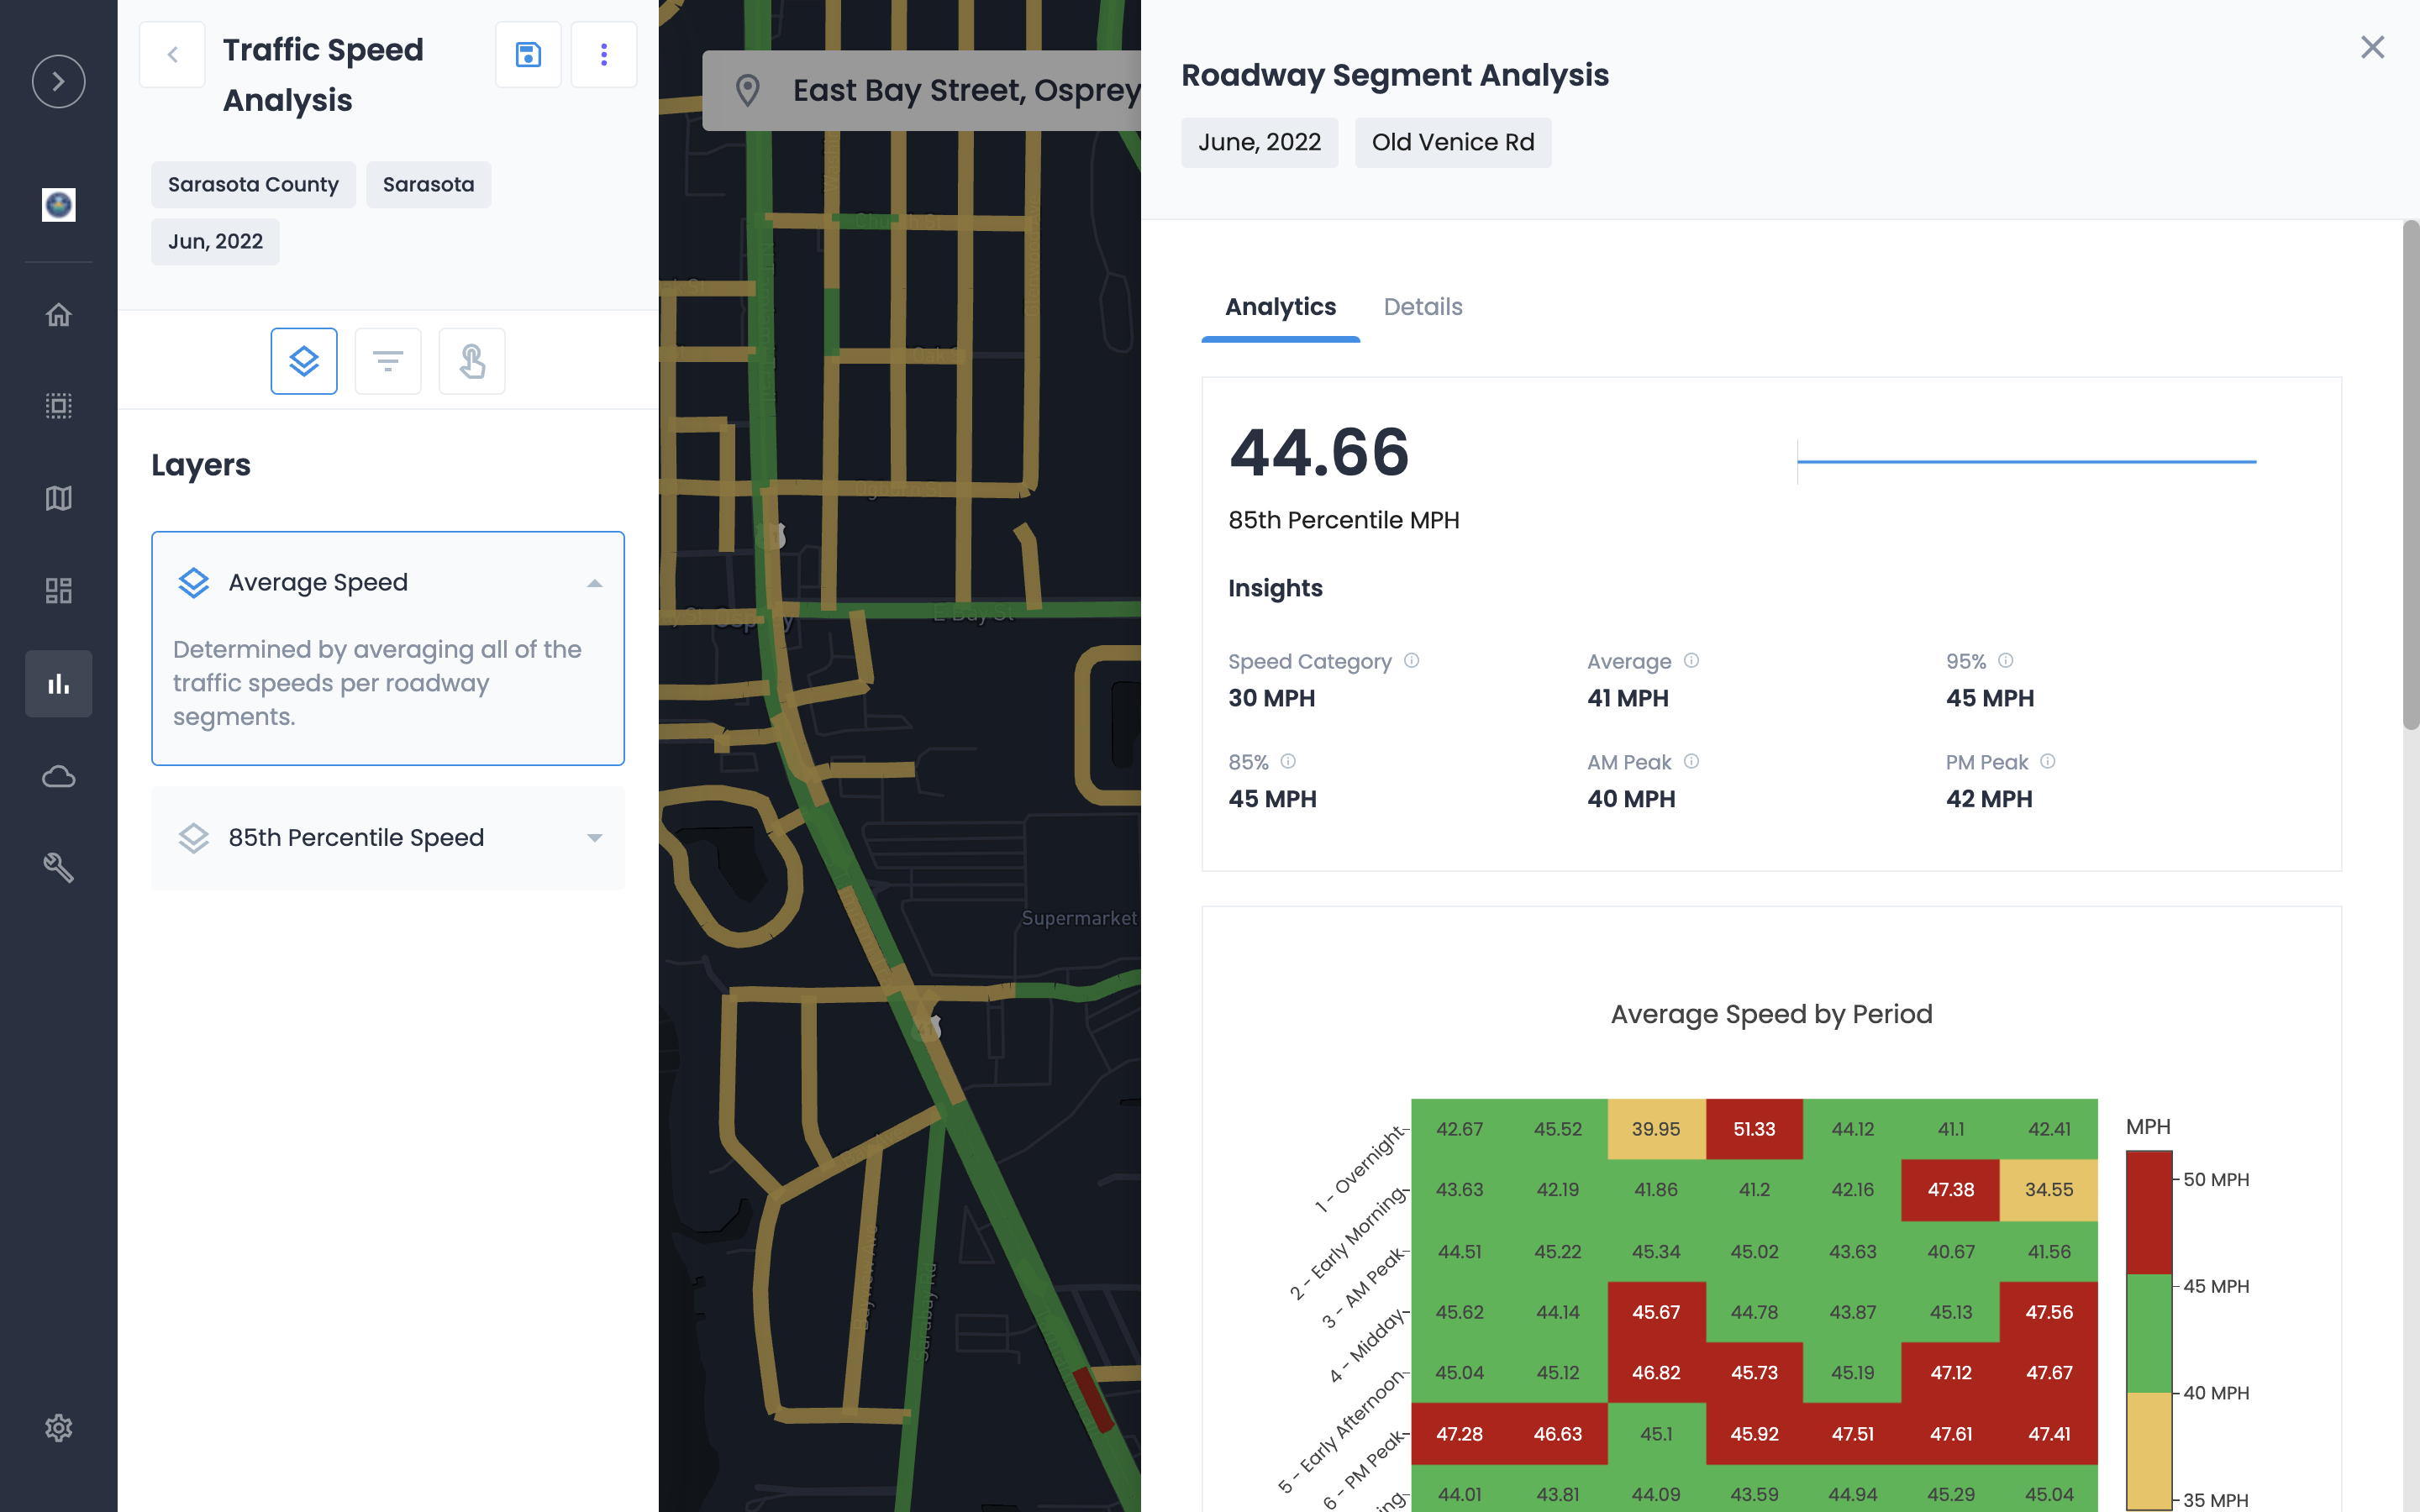The width and height of the screenshot is (2420, 1512).
Task: Go to home in the sidebar
Action: 58,314
